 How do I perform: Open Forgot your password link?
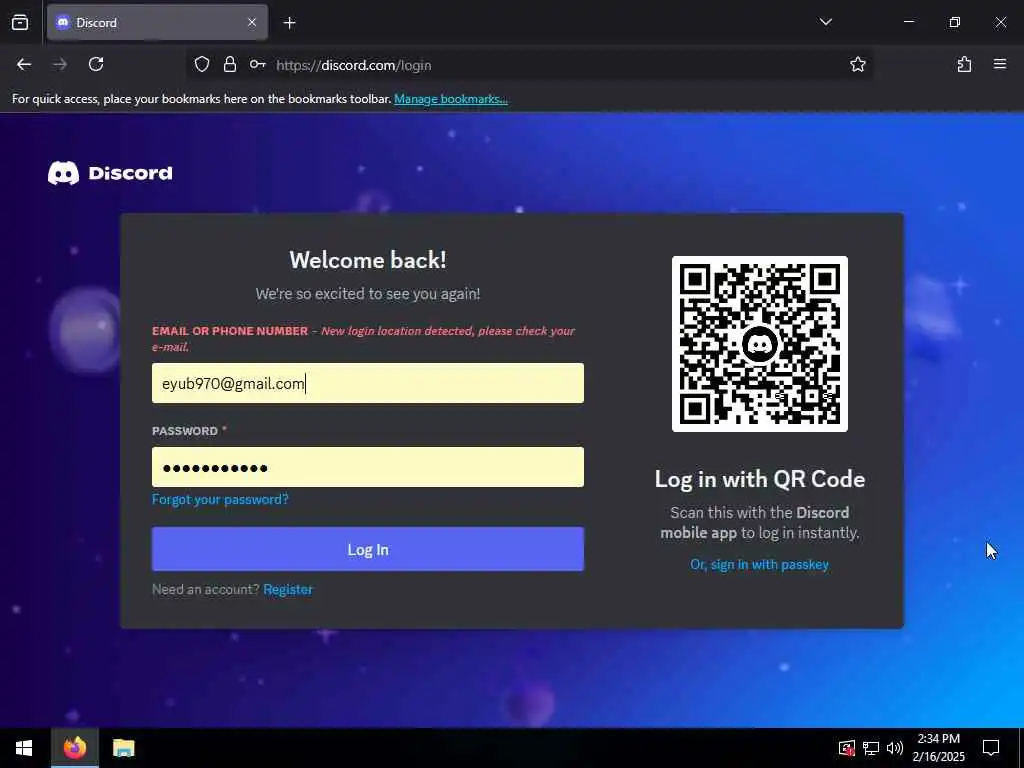pos(220,500)
